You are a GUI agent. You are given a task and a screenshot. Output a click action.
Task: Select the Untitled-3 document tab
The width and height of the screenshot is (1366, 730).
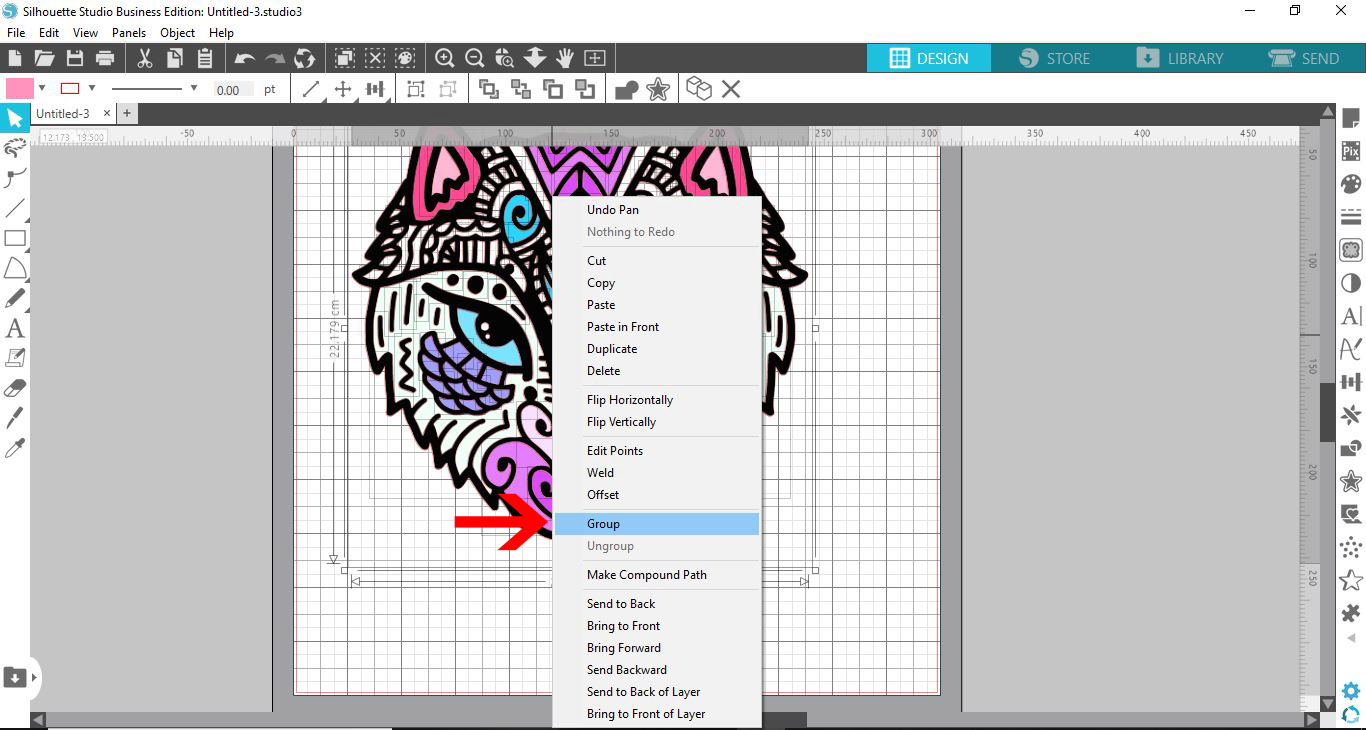coord(63,114)
